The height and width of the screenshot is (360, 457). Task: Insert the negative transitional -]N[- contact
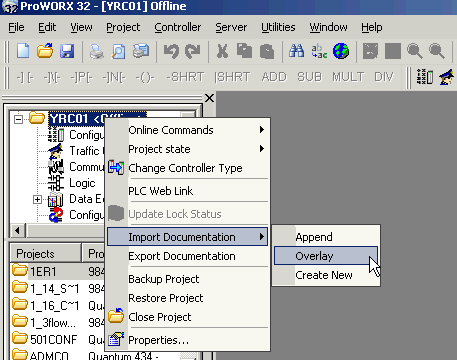click(114, 77)
